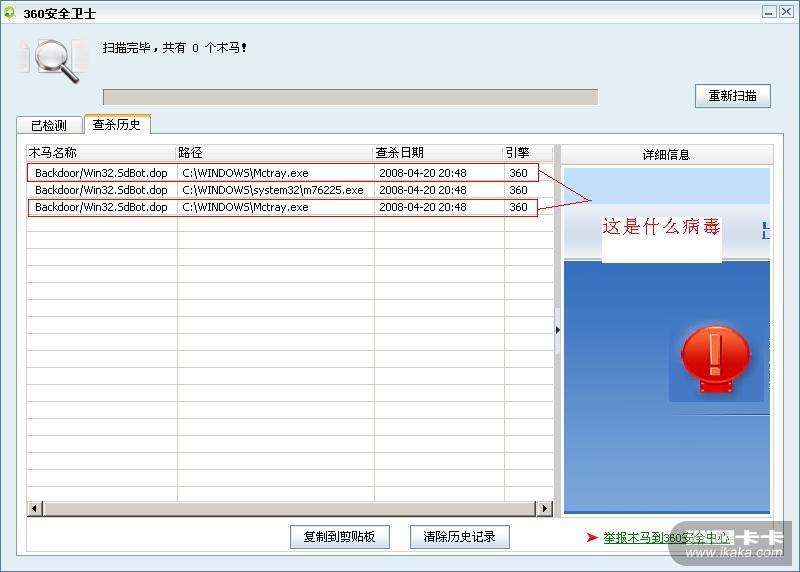The height and width of the screenshot is (572, 800).
Task: Click trojan name in second table row
Action: pyautogui.click(x=101, y=190)
